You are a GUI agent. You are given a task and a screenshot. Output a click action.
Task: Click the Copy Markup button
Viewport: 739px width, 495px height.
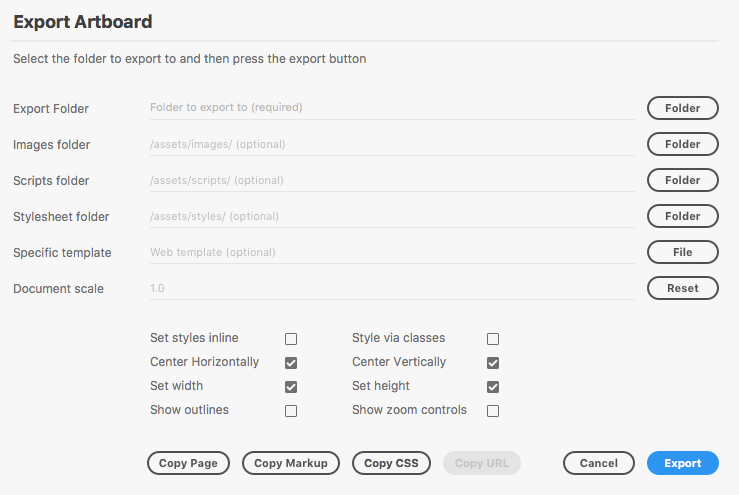tap(291, 463)
